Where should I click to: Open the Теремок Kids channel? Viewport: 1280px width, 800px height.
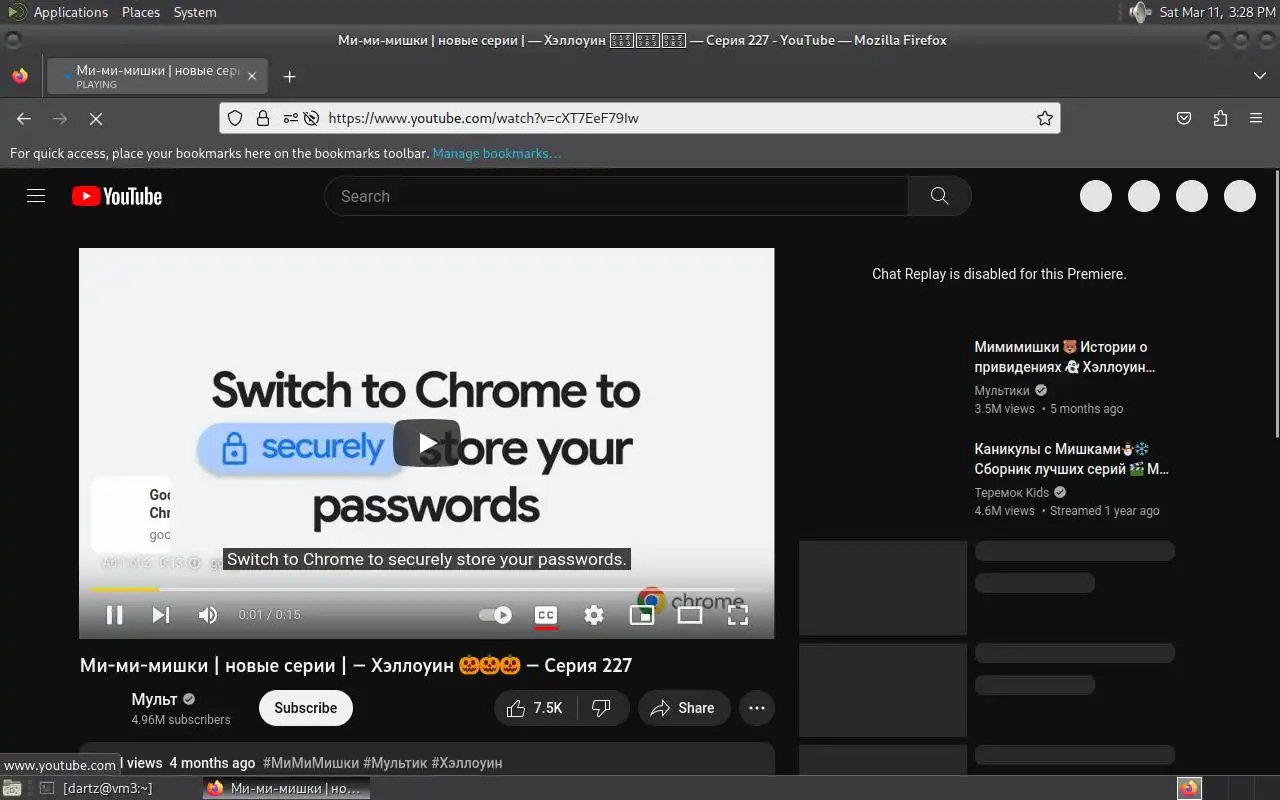(x=1012, y=492)
